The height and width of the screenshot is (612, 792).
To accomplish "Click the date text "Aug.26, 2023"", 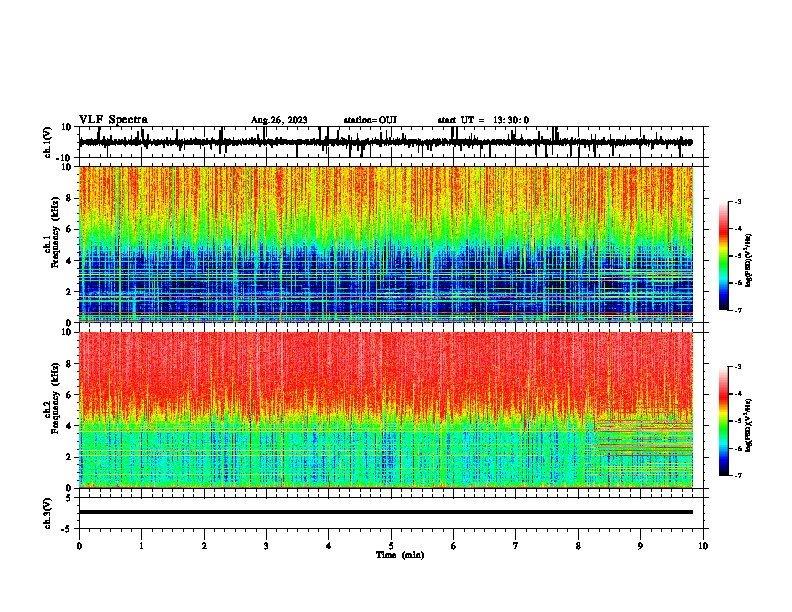I will click(279, 120).
